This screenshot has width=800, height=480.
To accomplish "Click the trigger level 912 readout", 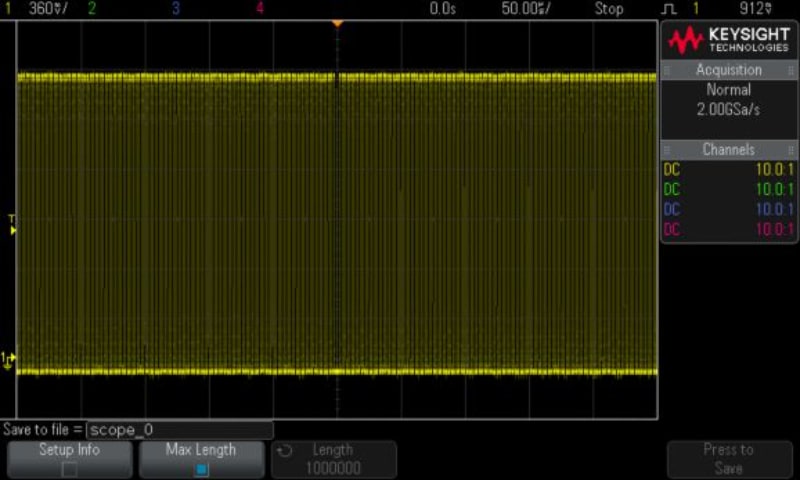I will coord(756,8).
